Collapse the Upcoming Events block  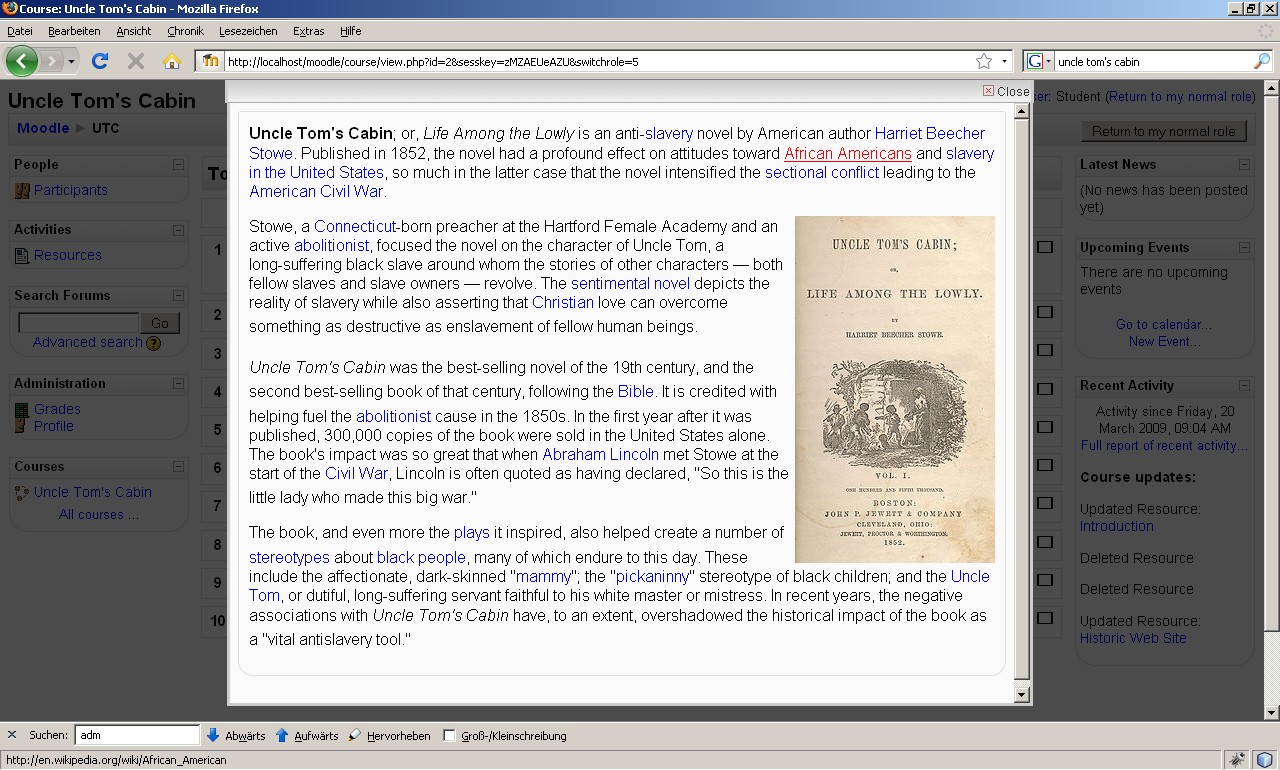click(x=1244, y=248)
